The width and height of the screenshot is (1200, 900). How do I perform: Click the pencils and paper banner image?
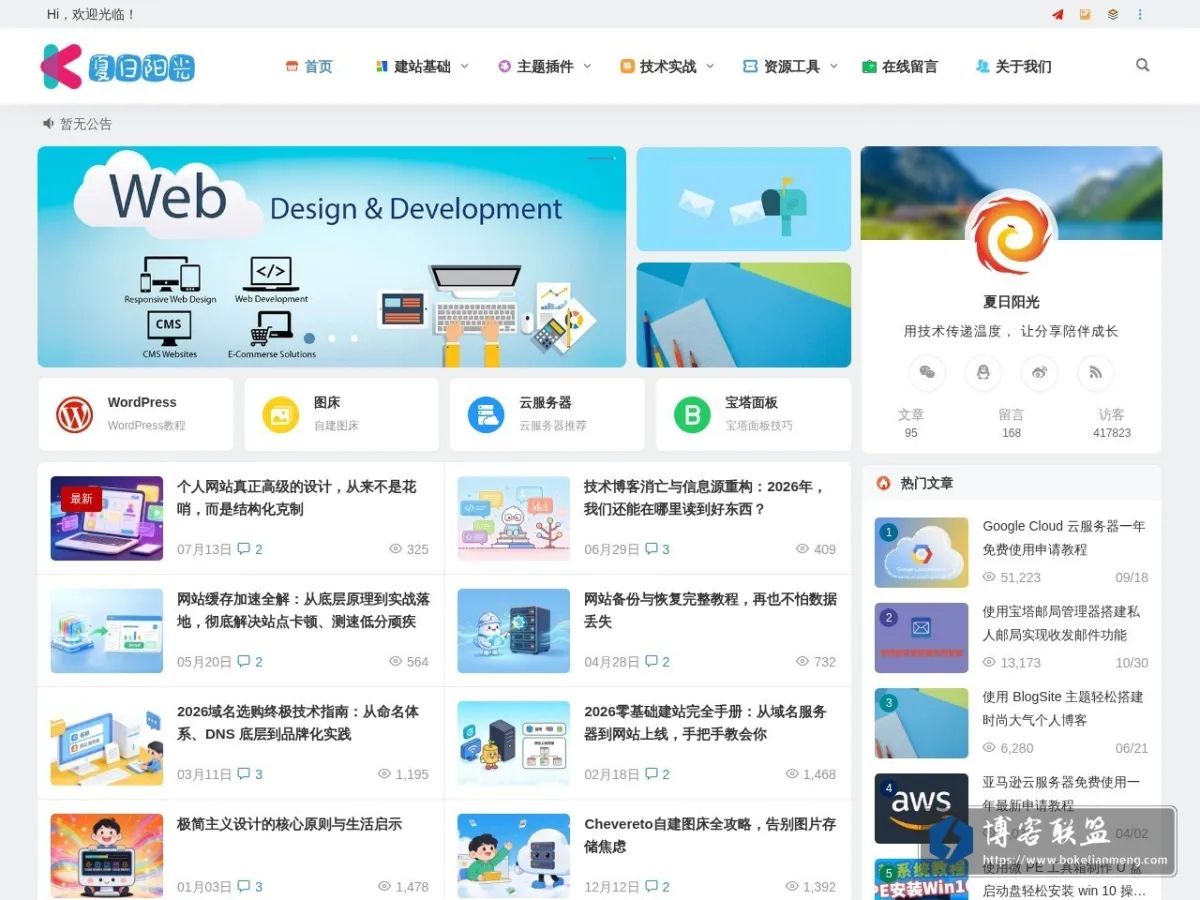click(744, 315)
